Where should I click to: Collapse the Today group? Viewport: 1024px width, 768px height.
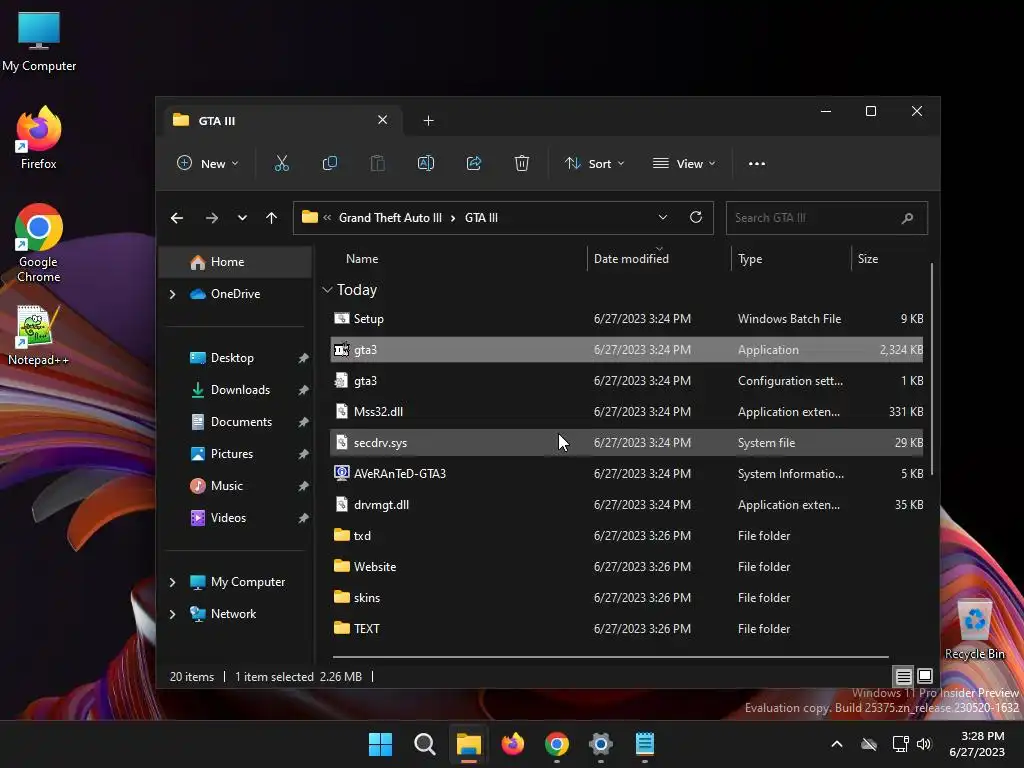point(328,290)
